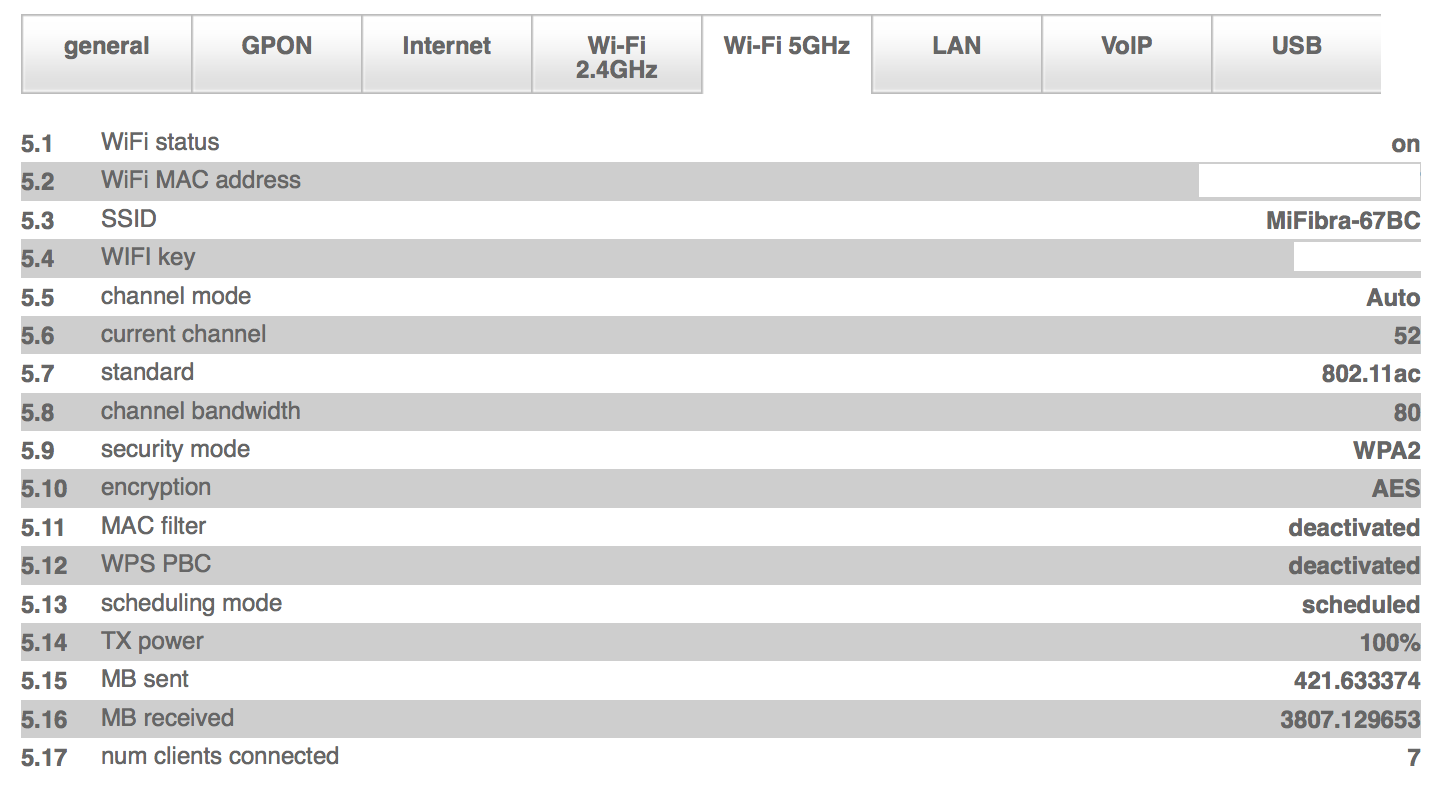Viewport: 1438px width, 786px height.
Task: Click the WPS PBC deactivated value
Action: [x=1353, y=566]
